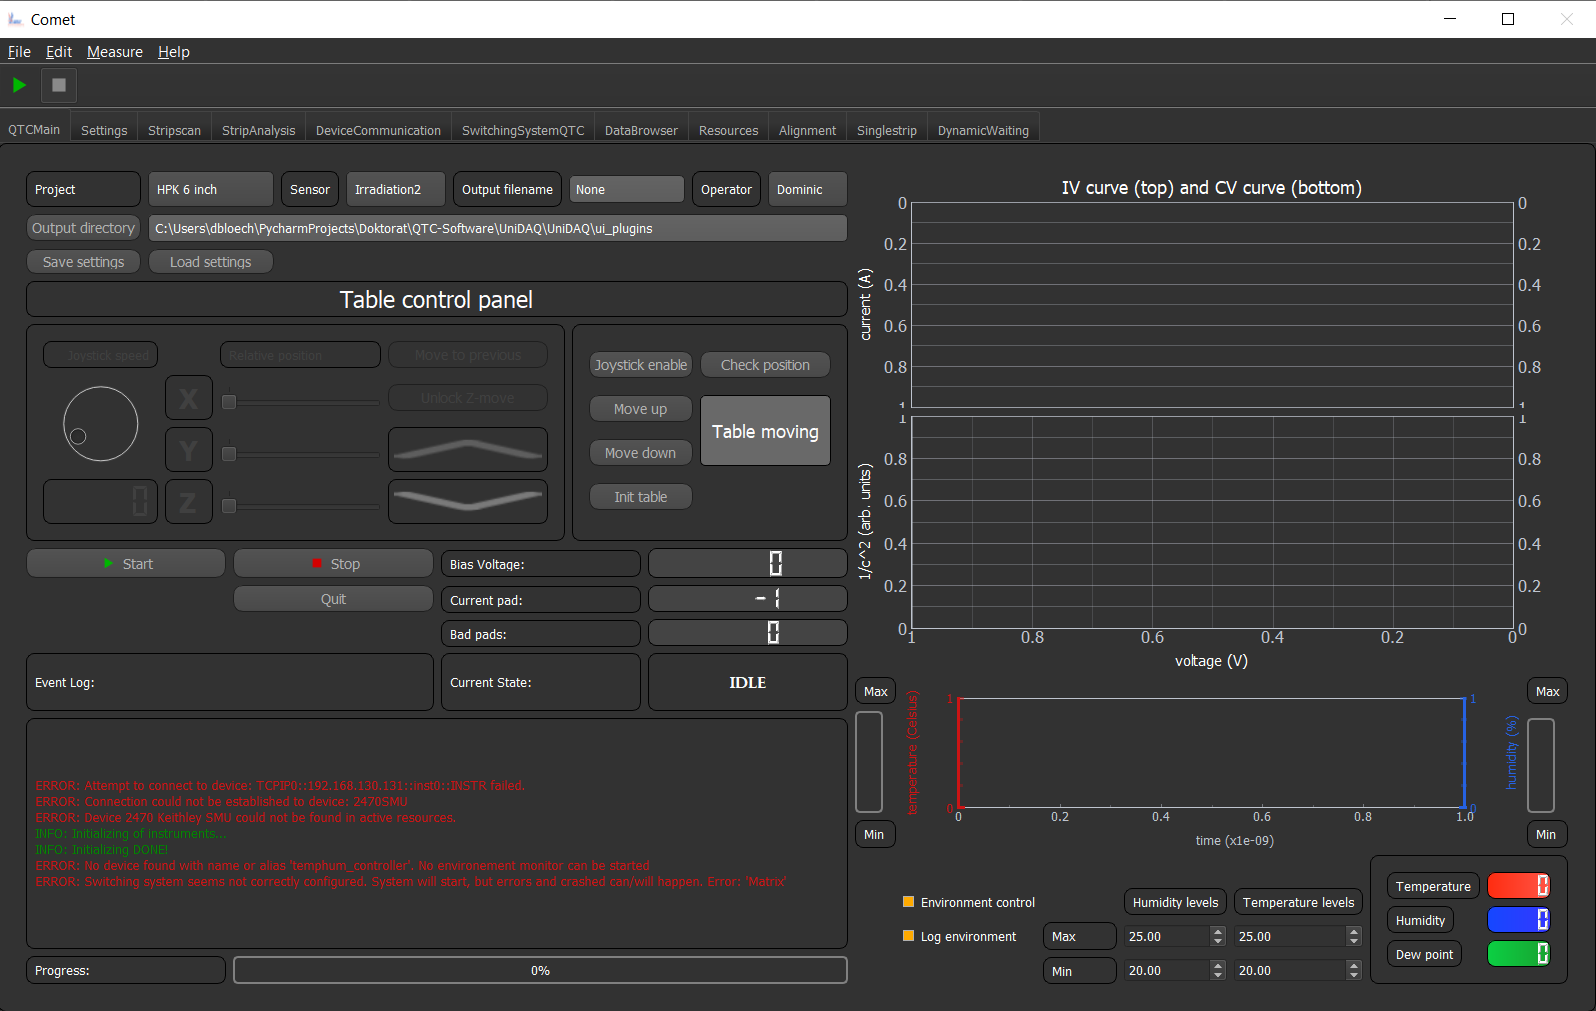Open the HPK 6 inch project dropdown
Viewport: 1596px width, 1011px height.
(211, 189)
